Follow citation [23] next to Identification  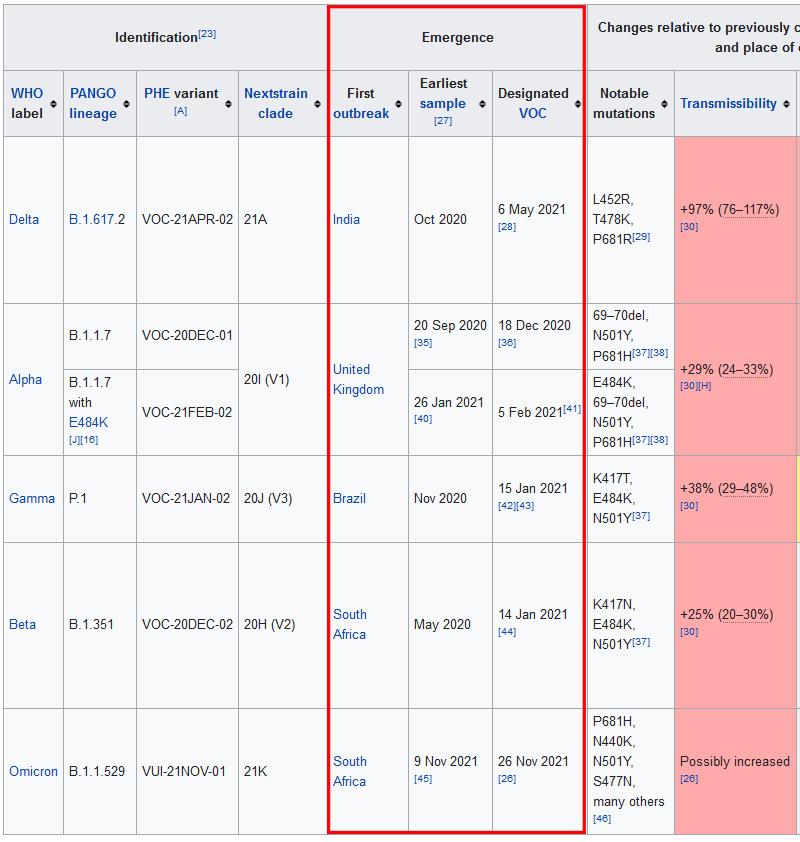click(x=207, y=34)
